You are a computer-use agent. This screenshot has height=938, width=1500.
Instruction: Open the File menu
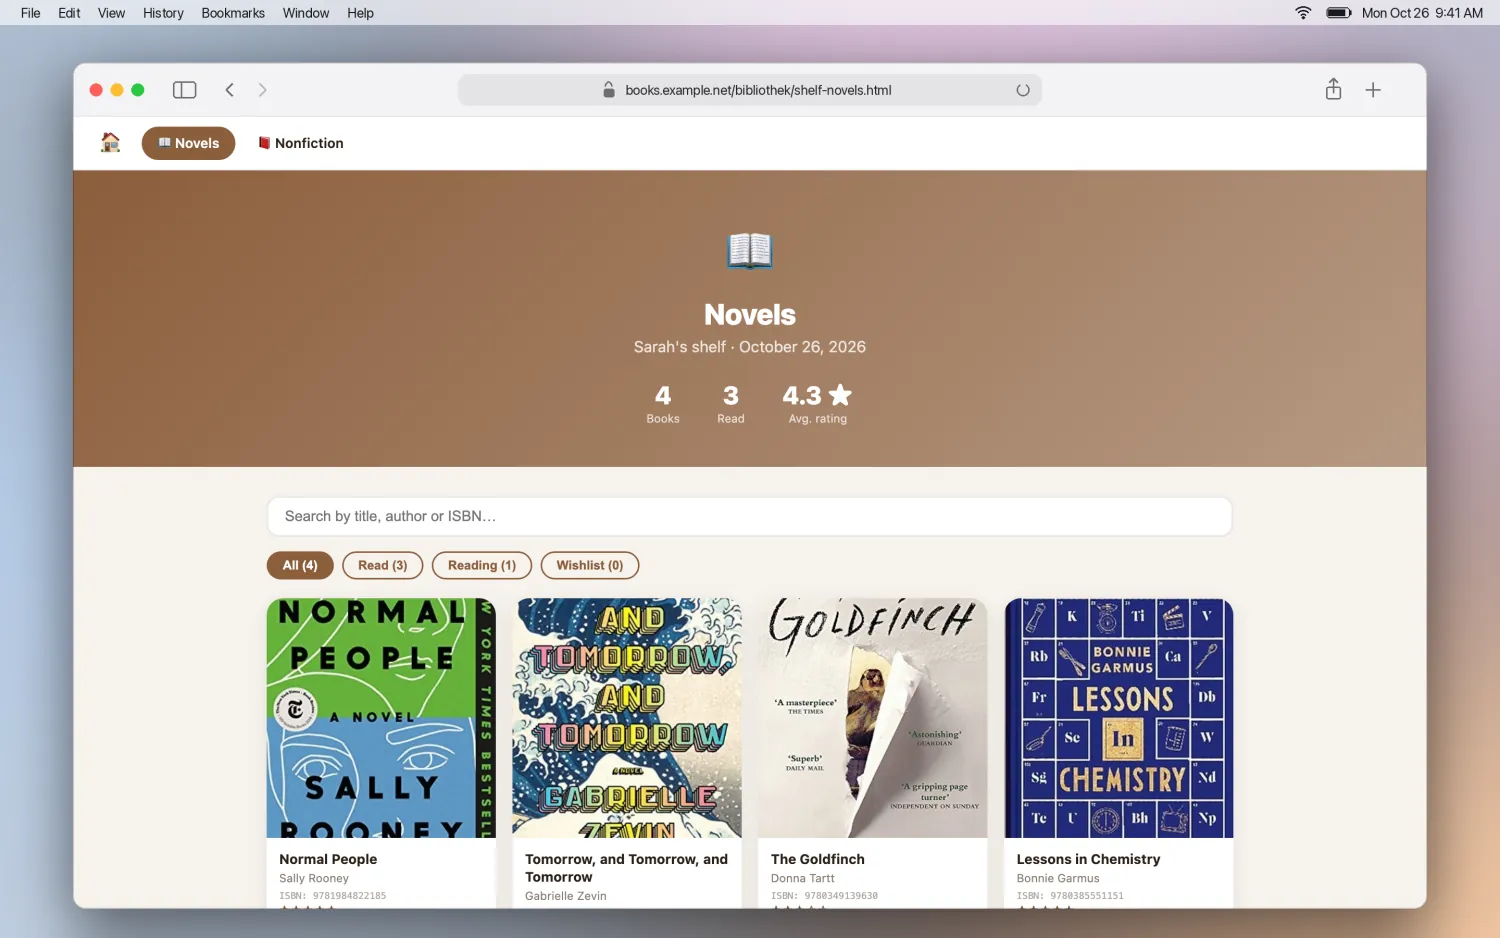[31, 13]
